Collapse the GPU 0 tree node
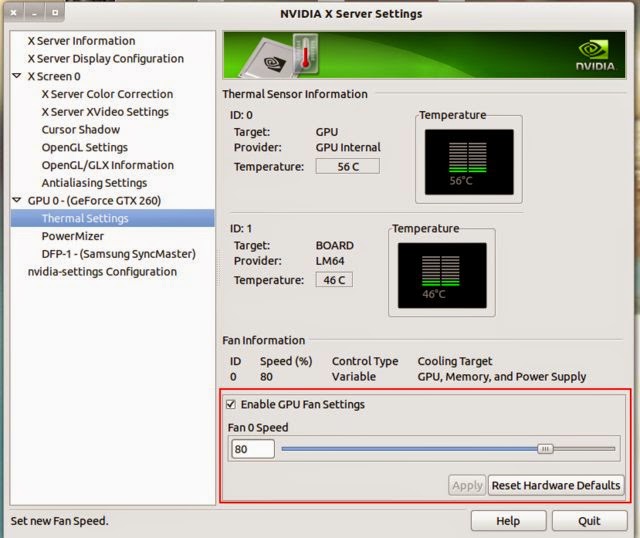The height and width of the screenshot is (538, 640). 17,200
